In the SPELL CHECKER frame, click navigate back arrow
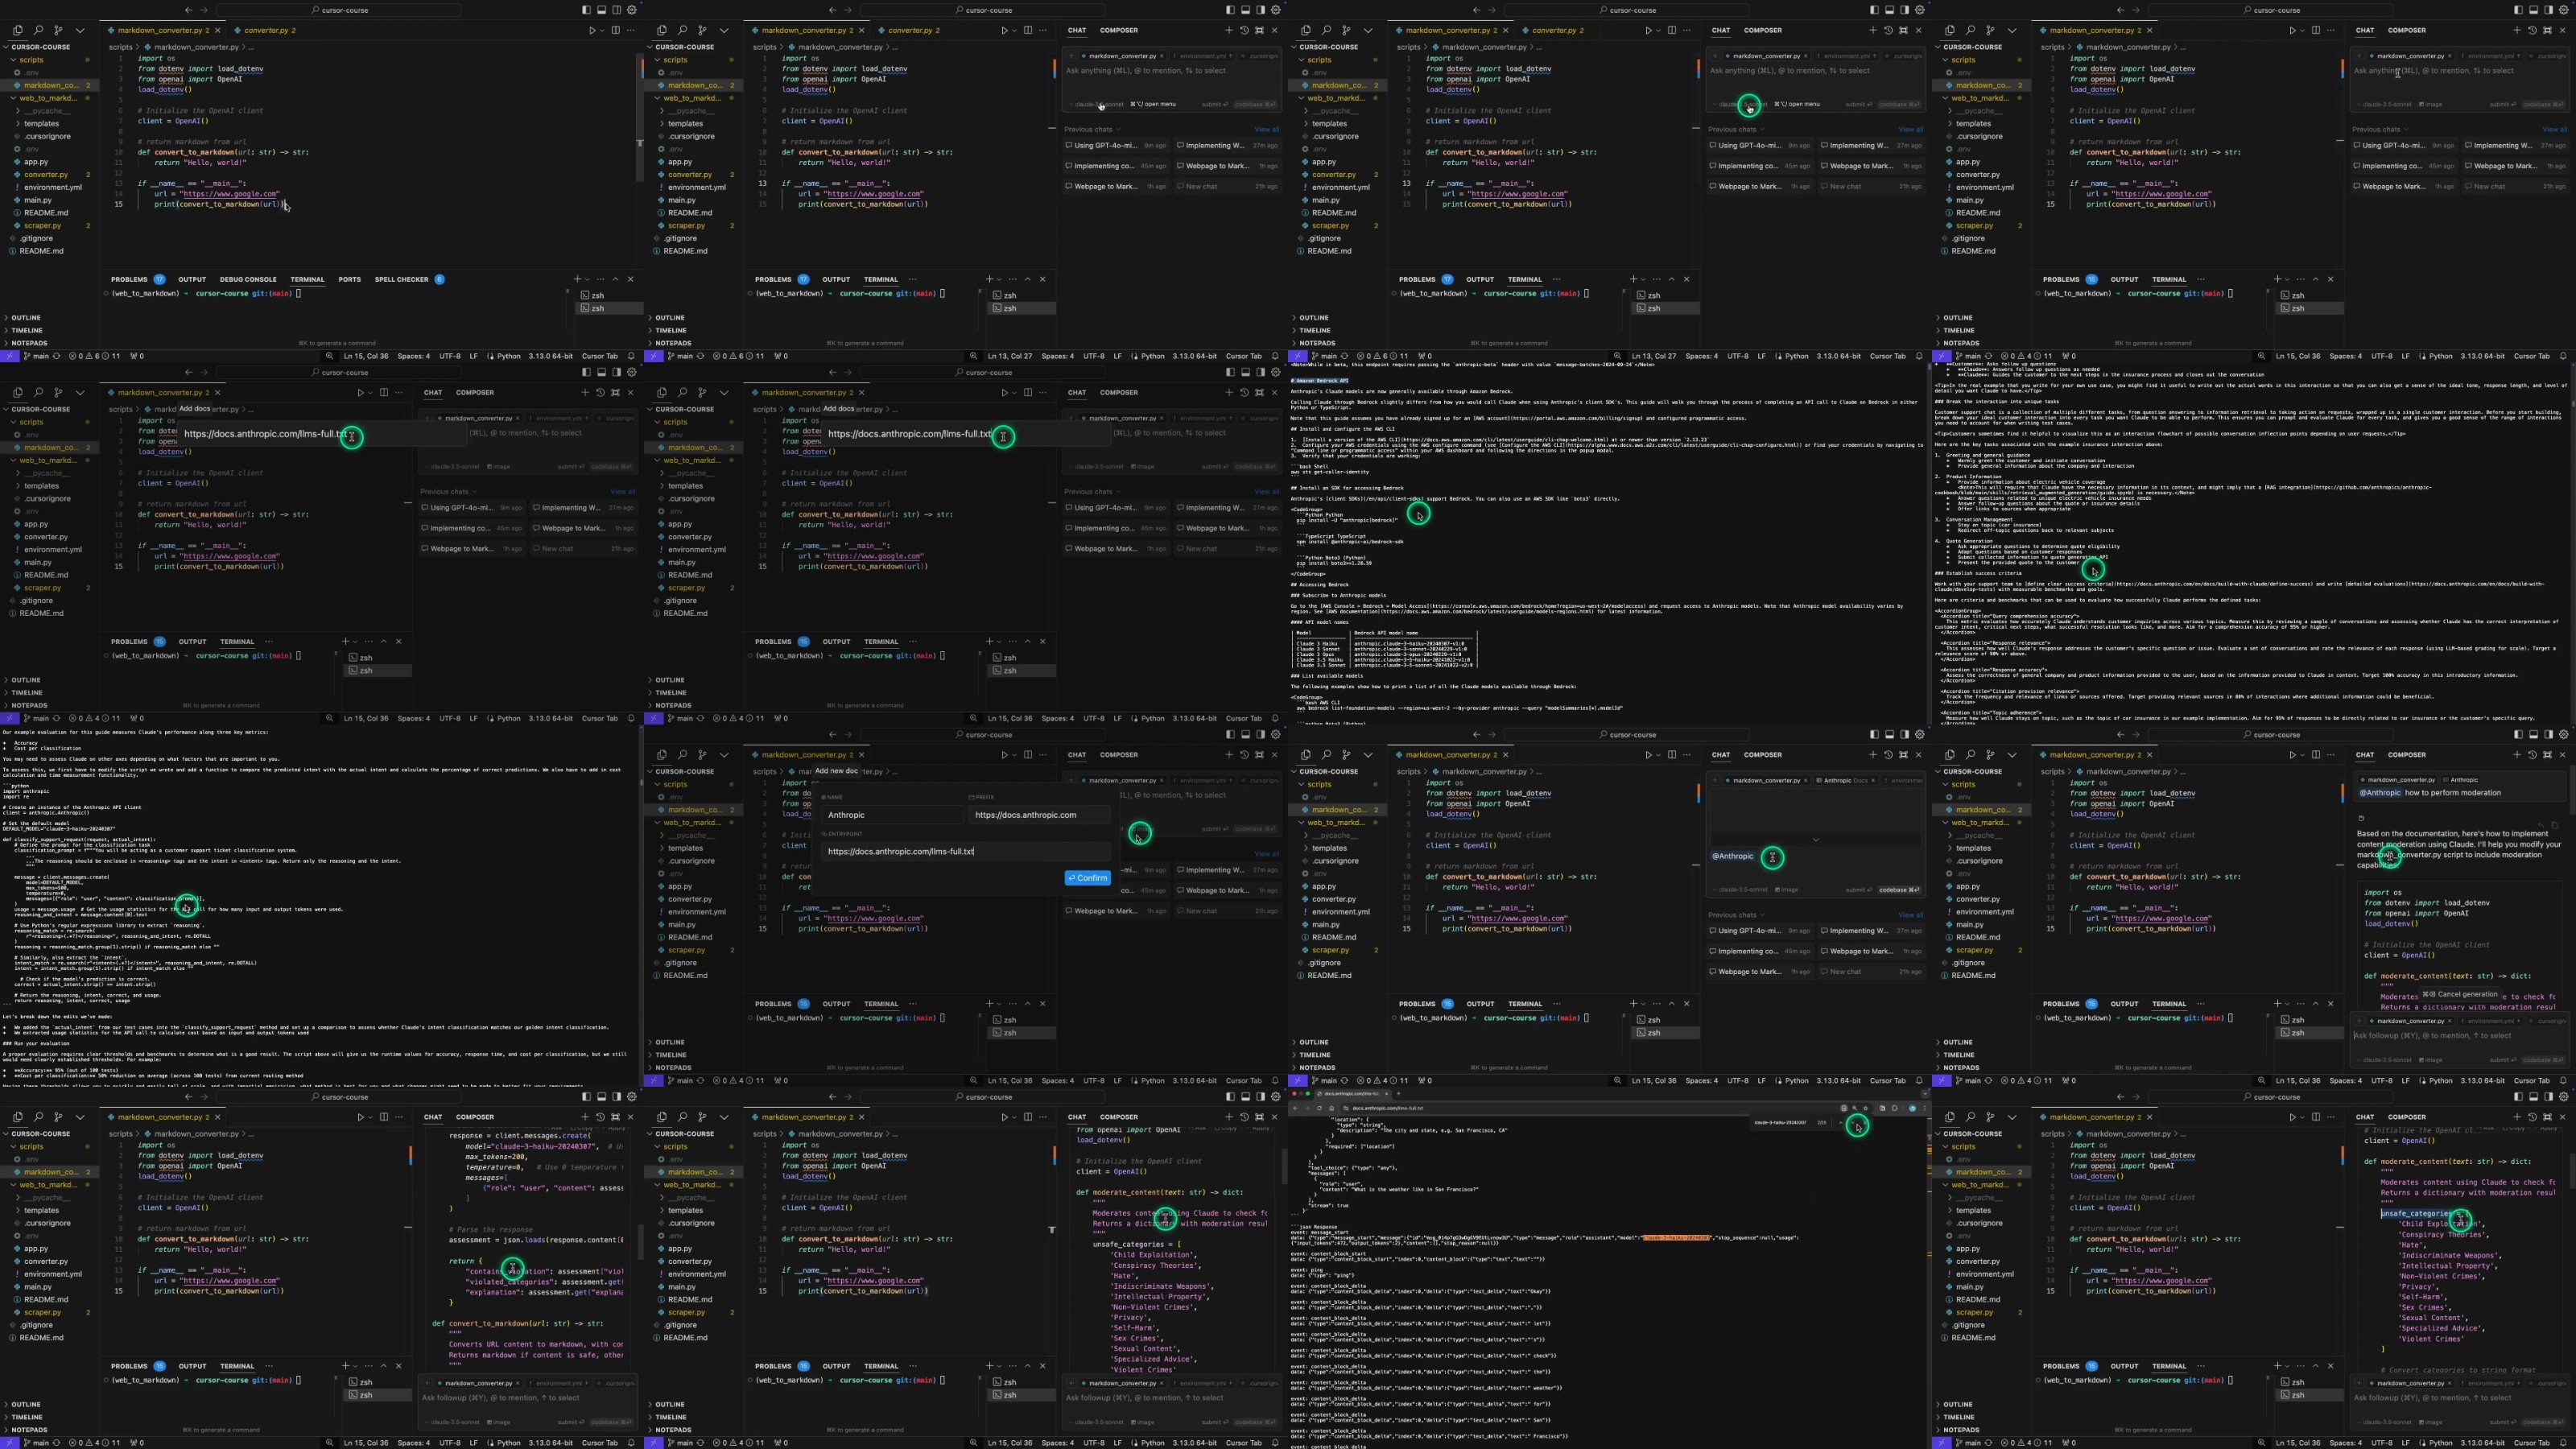2576x1449 pixels. [x=188, y=10]
